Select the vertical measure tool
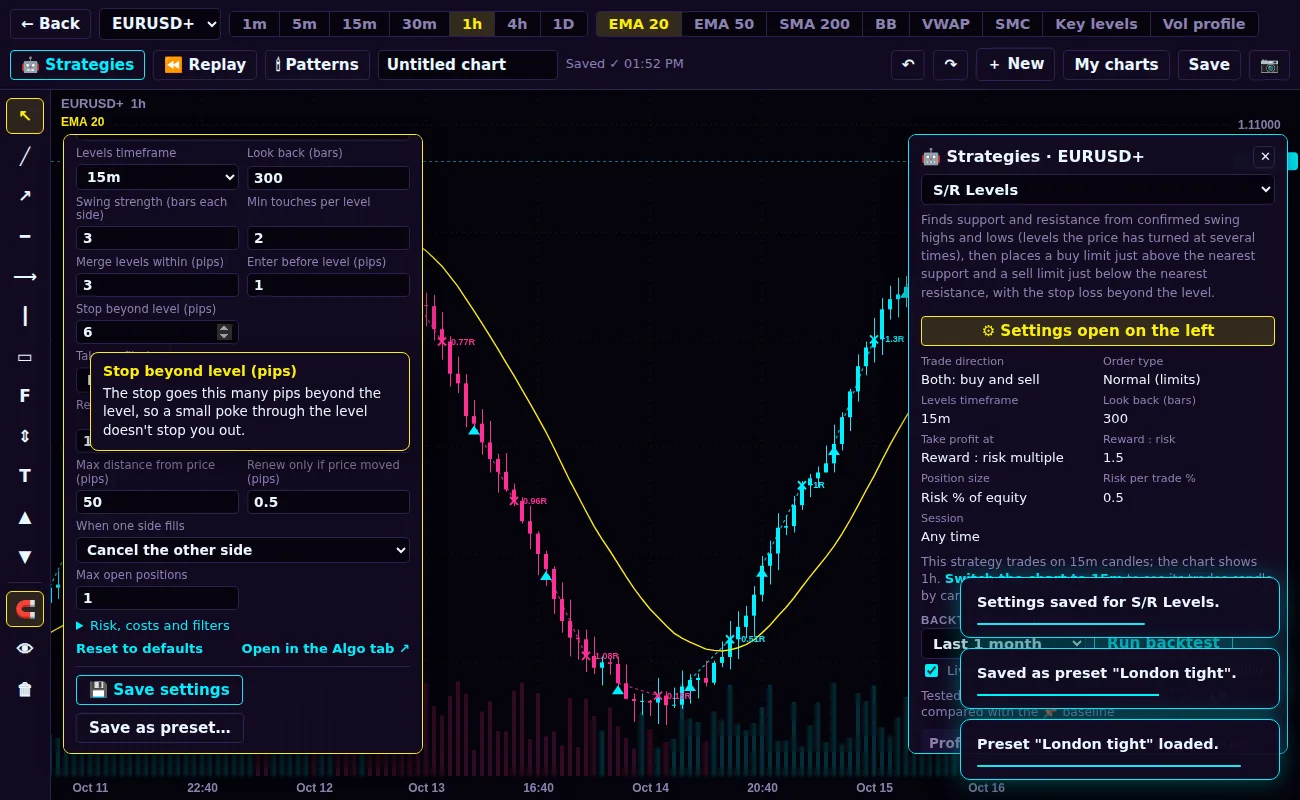 [x=25, y=437]
